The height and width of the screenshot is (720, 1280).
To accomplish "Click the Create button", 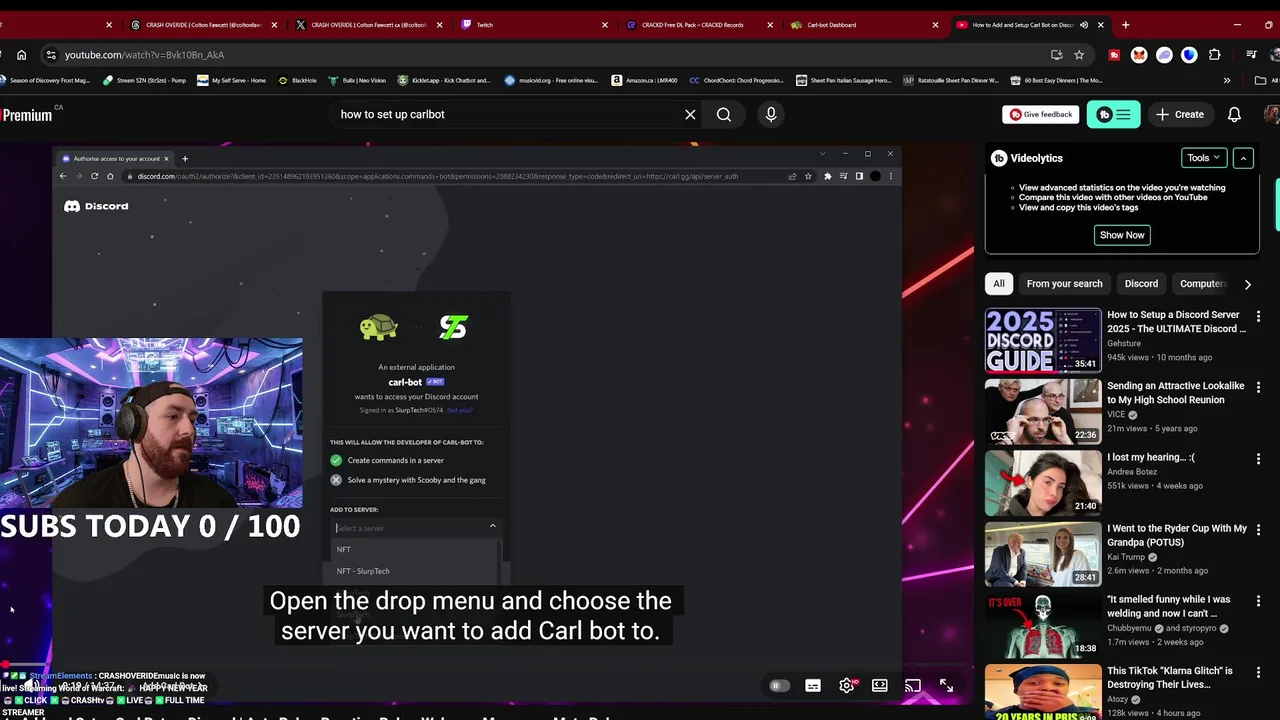I will point(1180,114).
